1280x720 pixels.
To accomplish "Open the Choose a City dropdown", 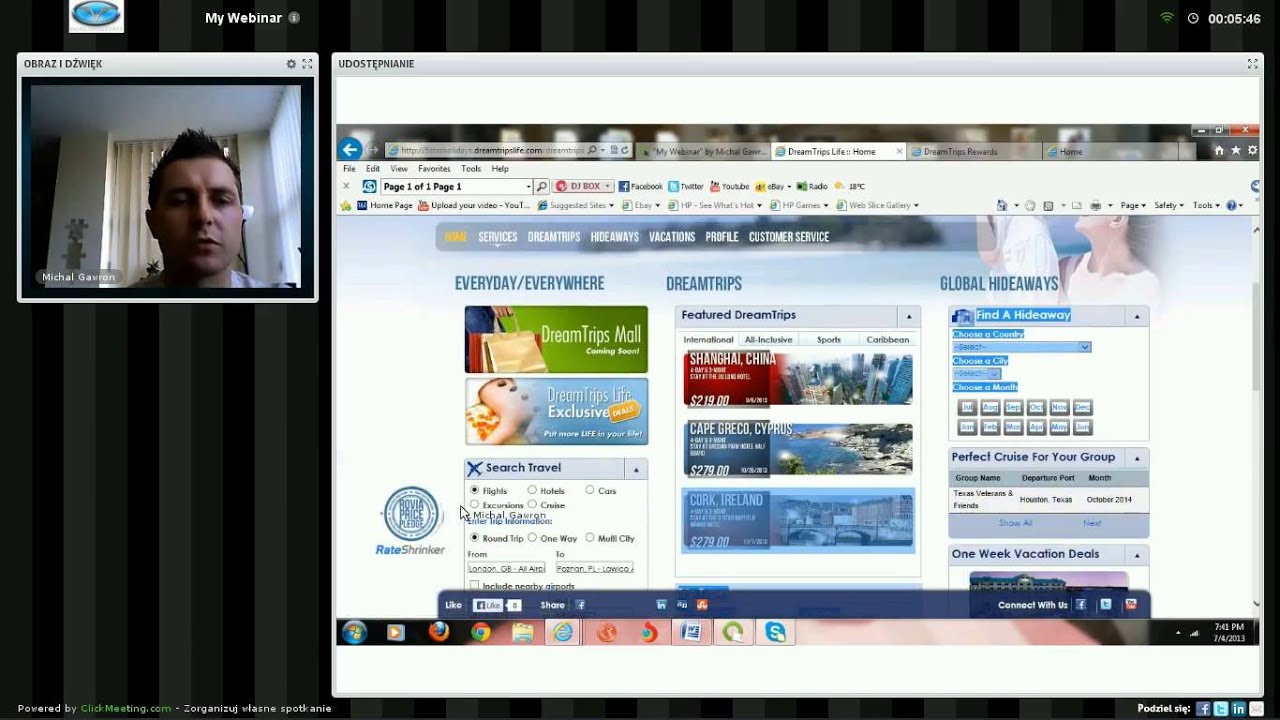I will coord(976,373).
